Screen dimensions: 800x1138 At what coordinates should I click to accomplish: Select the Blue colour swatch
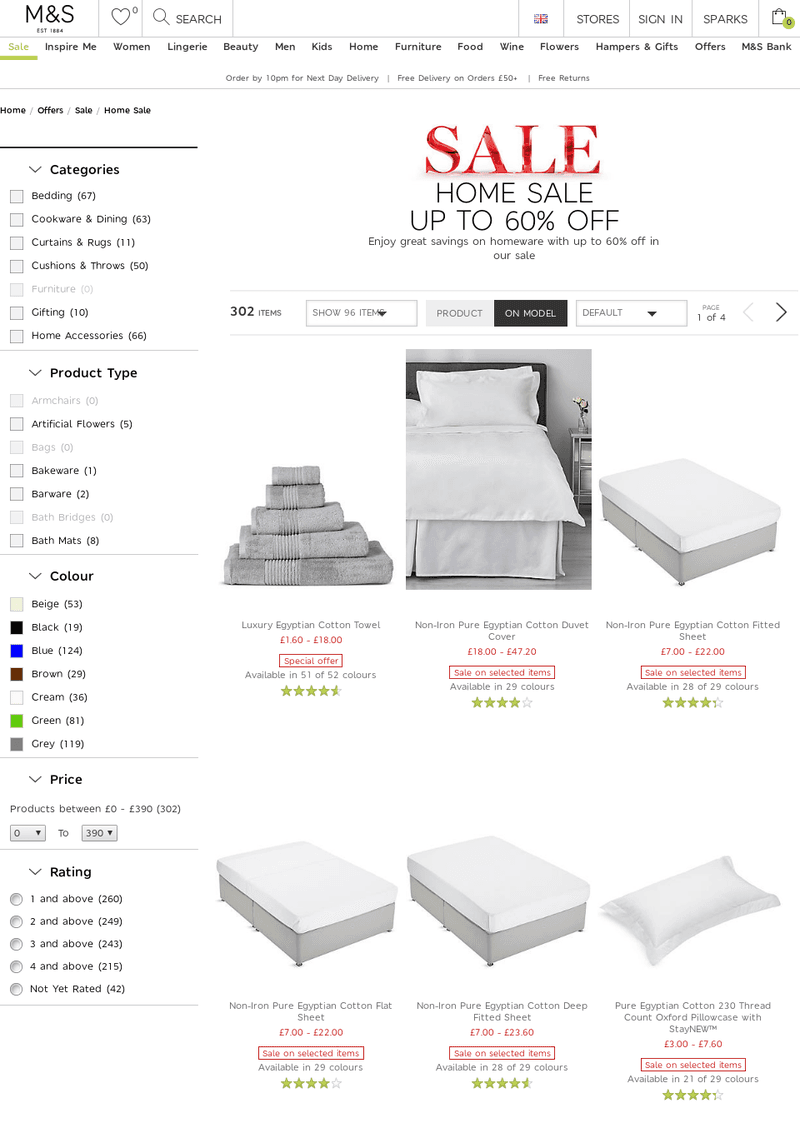[x=17, y=651]
